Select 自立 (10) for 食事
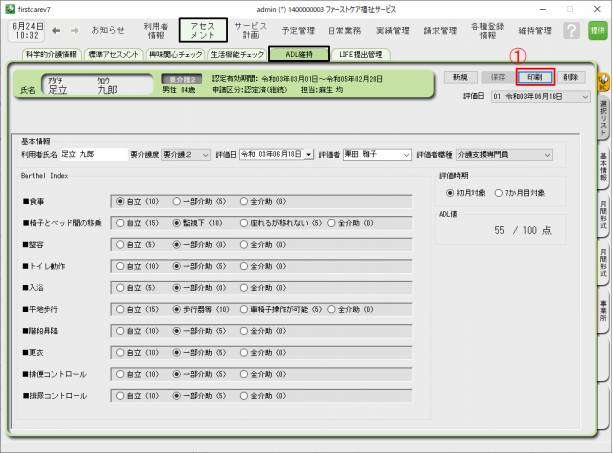Viewport: 613px width, 453px height. pyautogui.click(x=121, y=201)
